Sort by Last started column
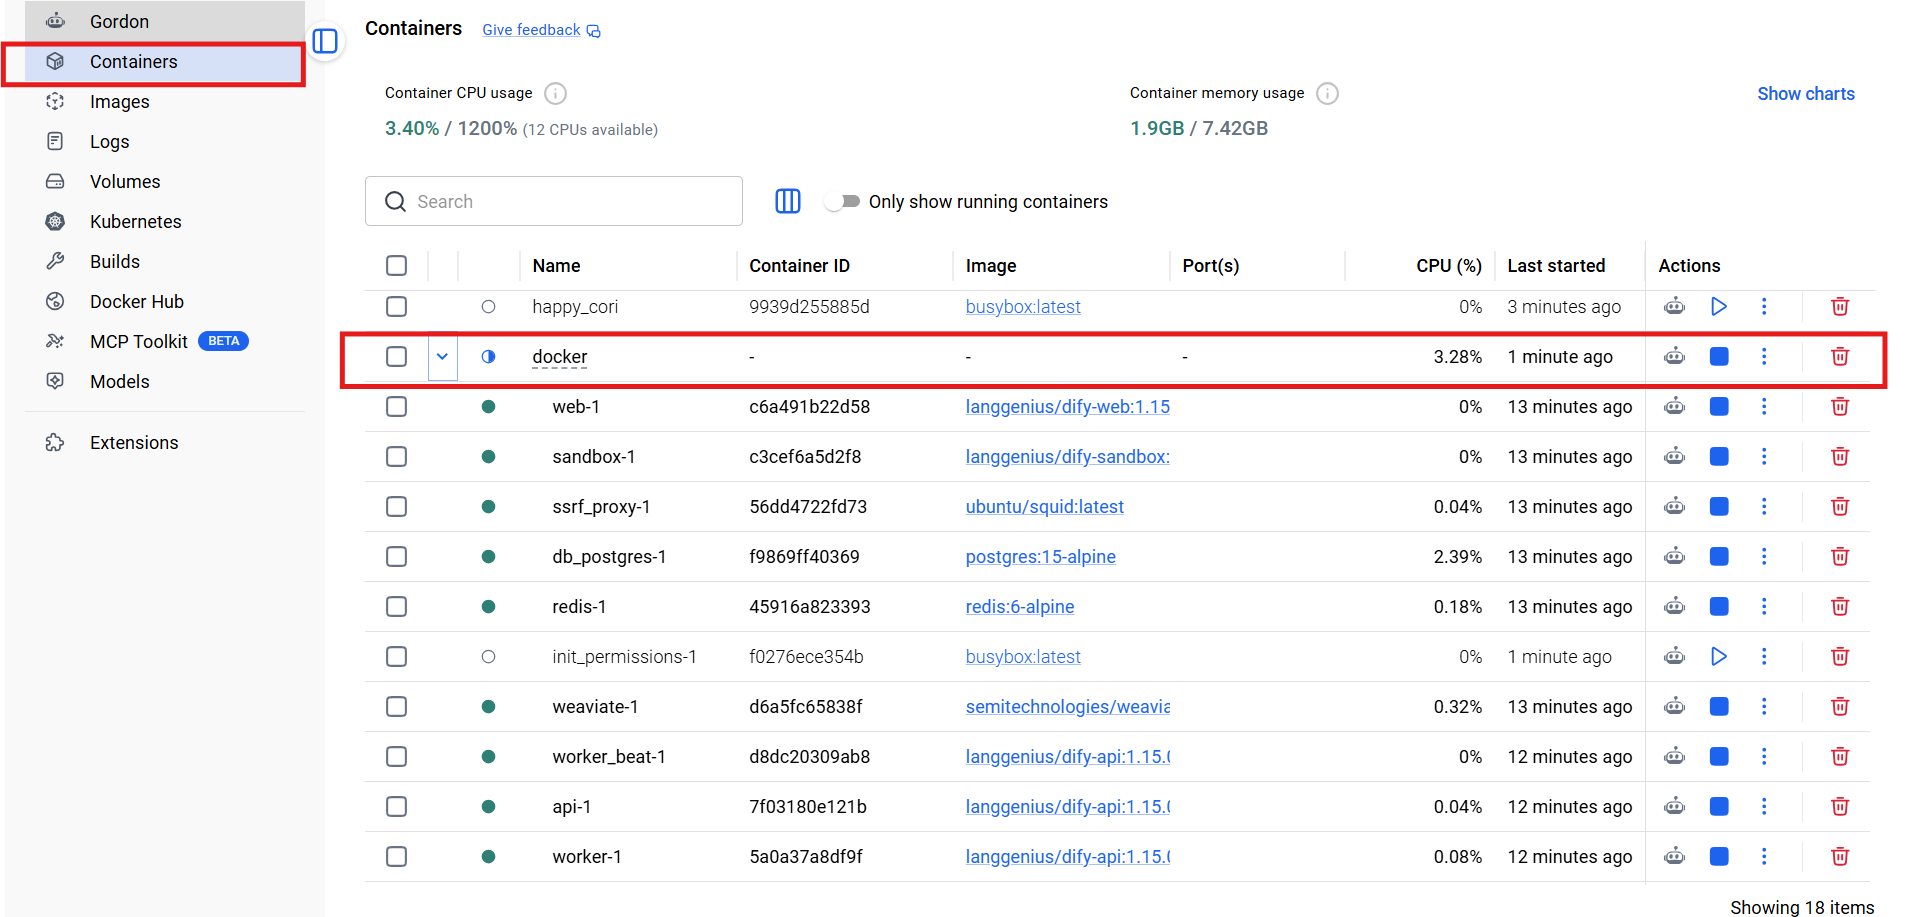Viewport: 1907px width, 917px height. [x=1556, y=265]
